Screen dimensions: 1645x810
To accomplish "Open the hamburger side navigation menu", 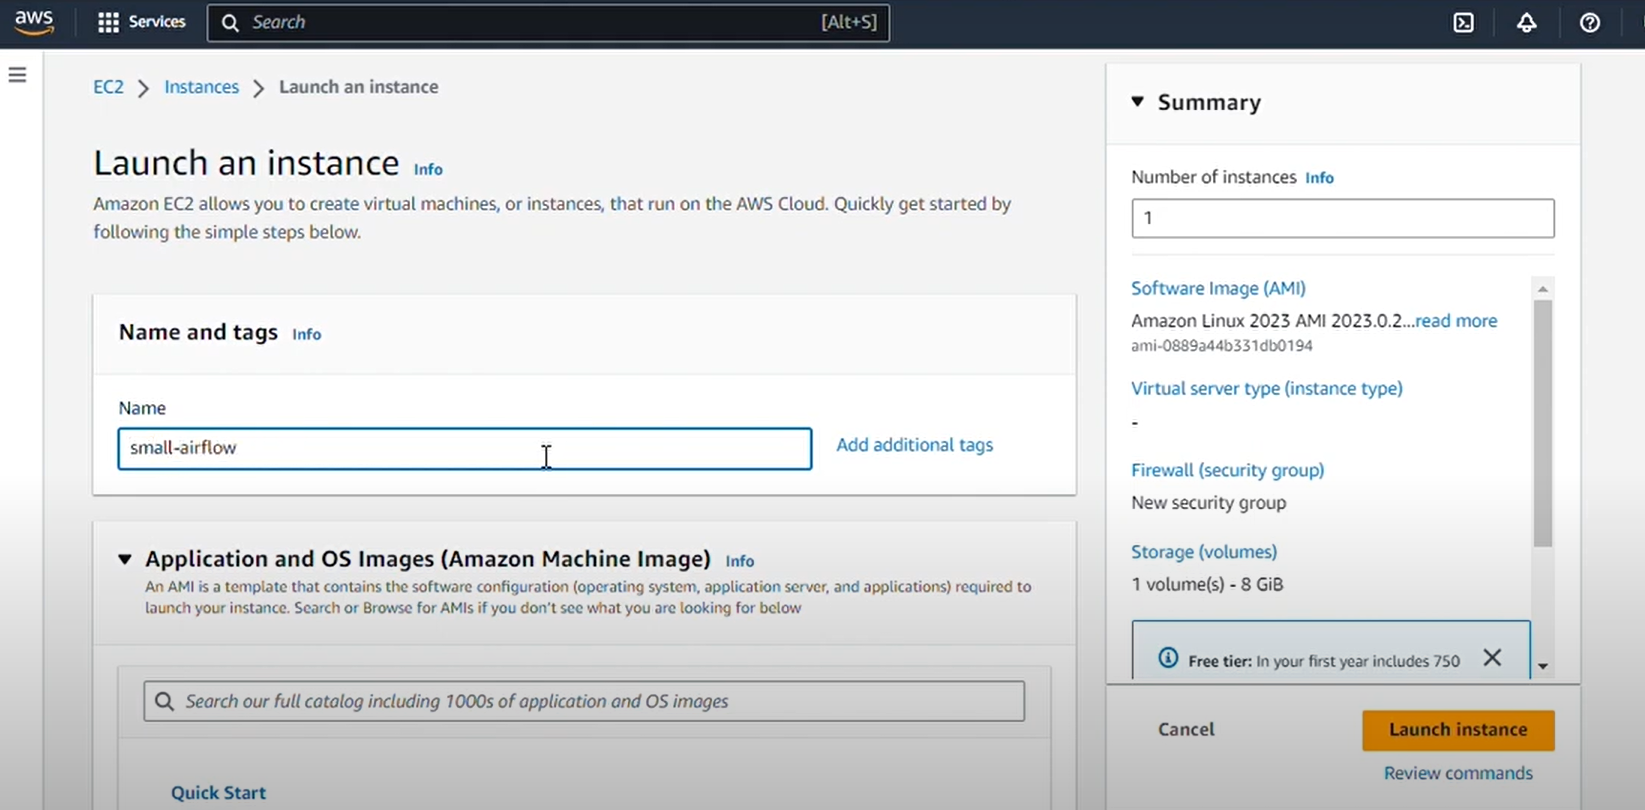I will coord(17,75).
